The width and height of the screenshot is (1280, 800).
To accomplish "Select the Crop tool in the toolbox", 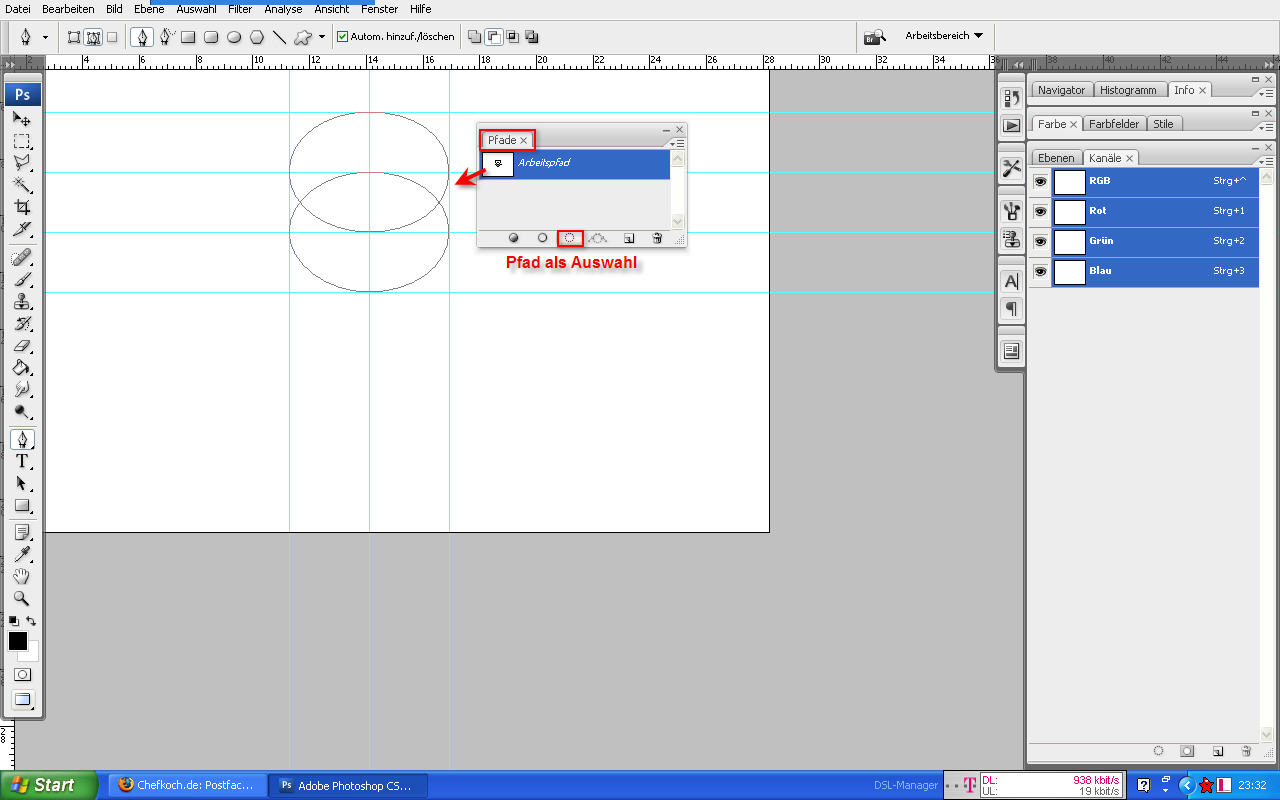I will 22,207.
